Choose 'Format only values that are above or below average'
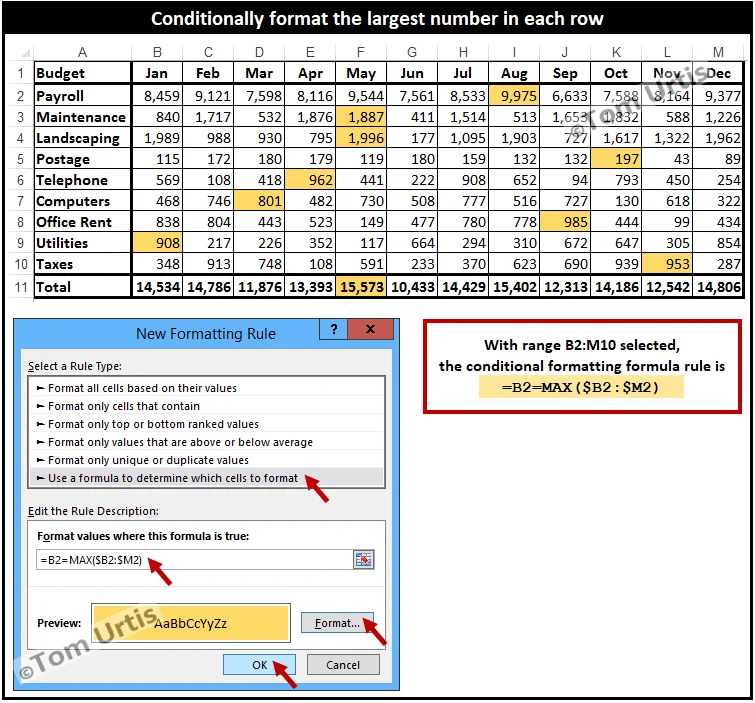The height and width of the screenshot is (703, 755). pyautogui.click(x=207, y=442)
